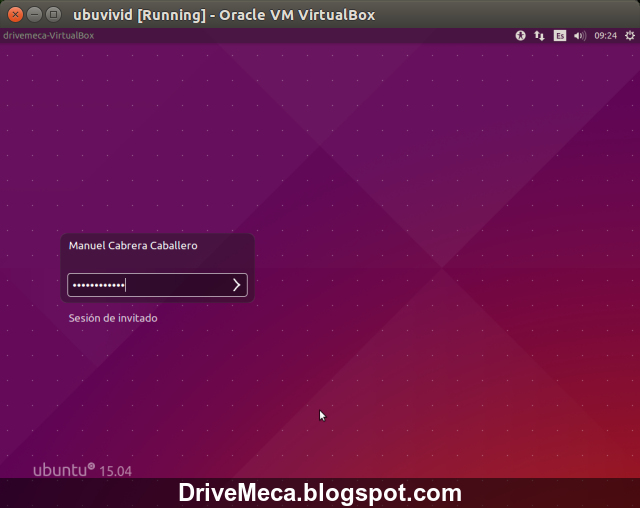Choose Sesión de invitado guest session
The height and width of the screenshot is (508, 640).
click(113, 318)
